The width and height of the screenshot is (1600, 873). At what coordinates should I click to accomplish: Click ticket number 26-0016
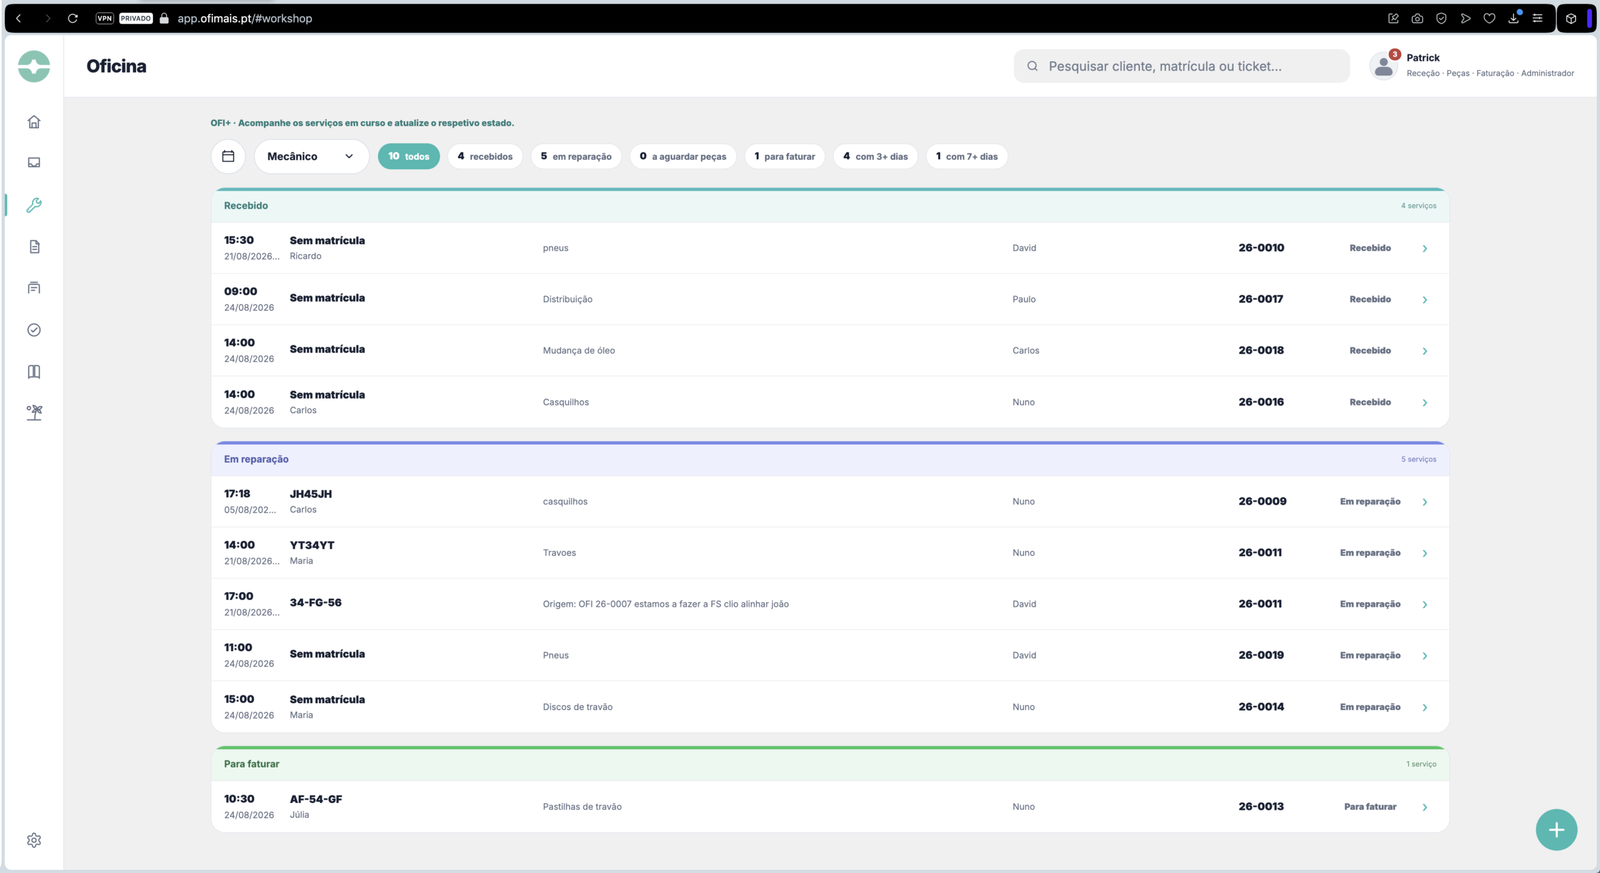pos(1261,402)
